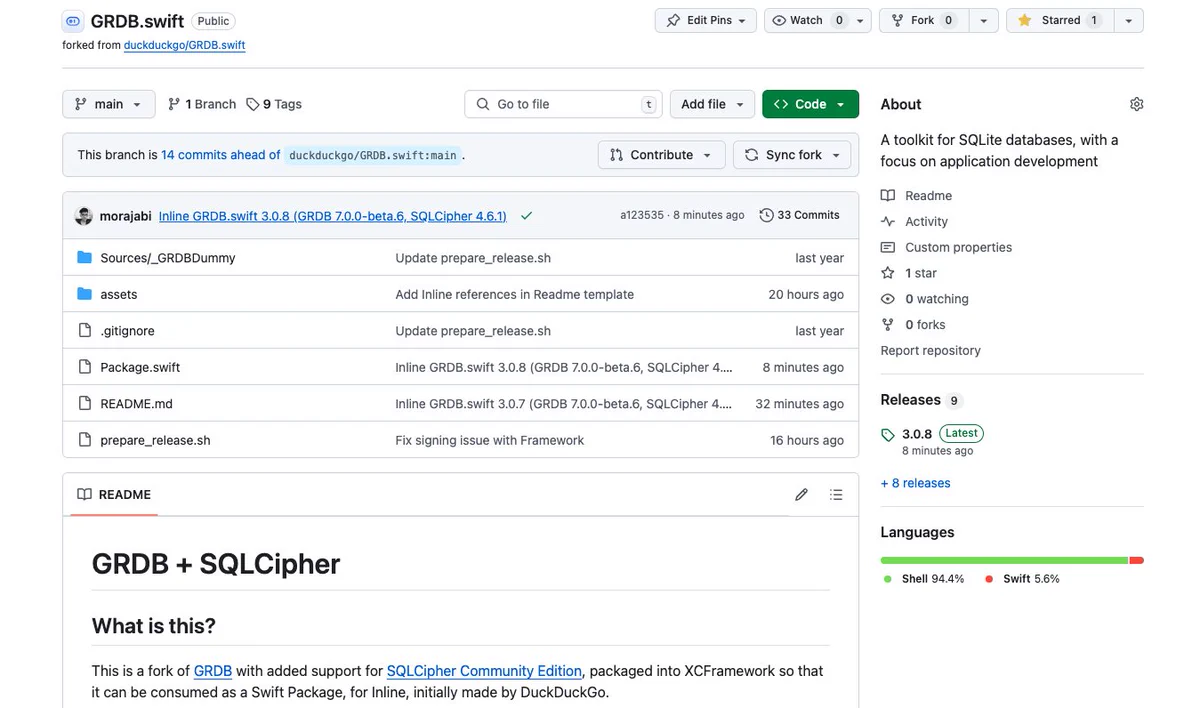The image size is (1200, 708).
Task: Open the README.md file
Action: [x=136, y=404]
